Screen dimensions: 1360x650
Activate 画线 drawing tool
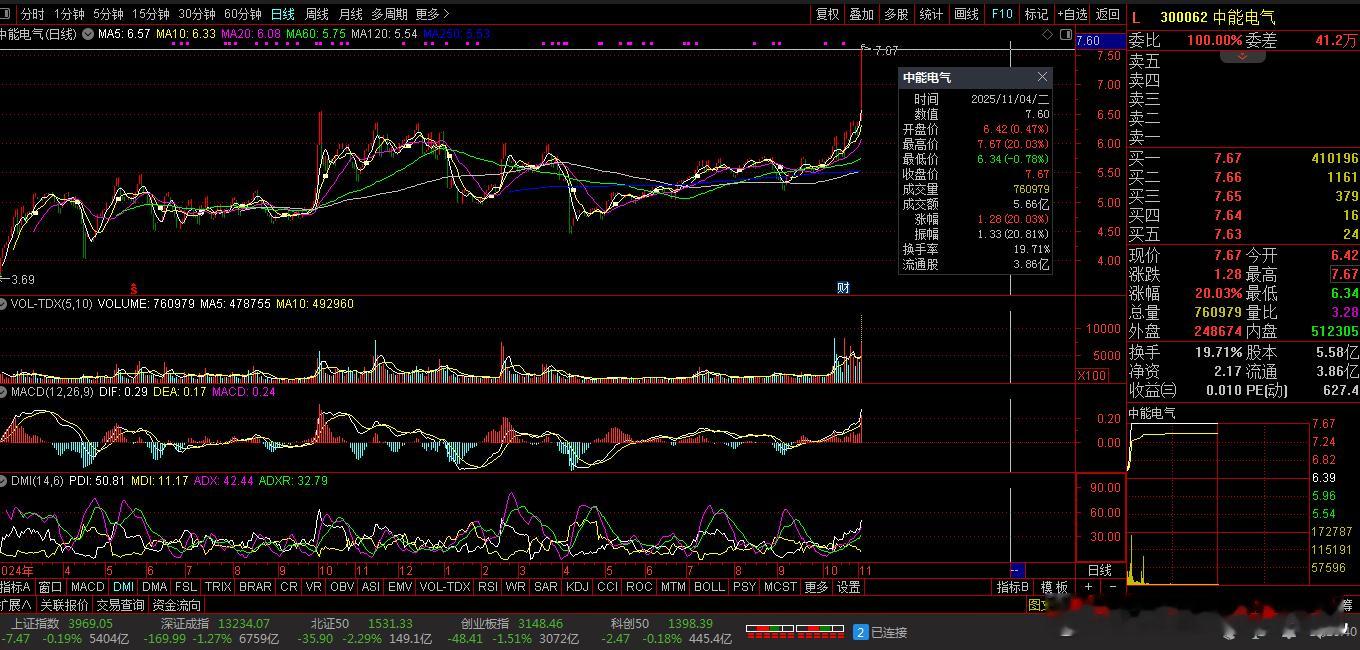click(967, 14)
